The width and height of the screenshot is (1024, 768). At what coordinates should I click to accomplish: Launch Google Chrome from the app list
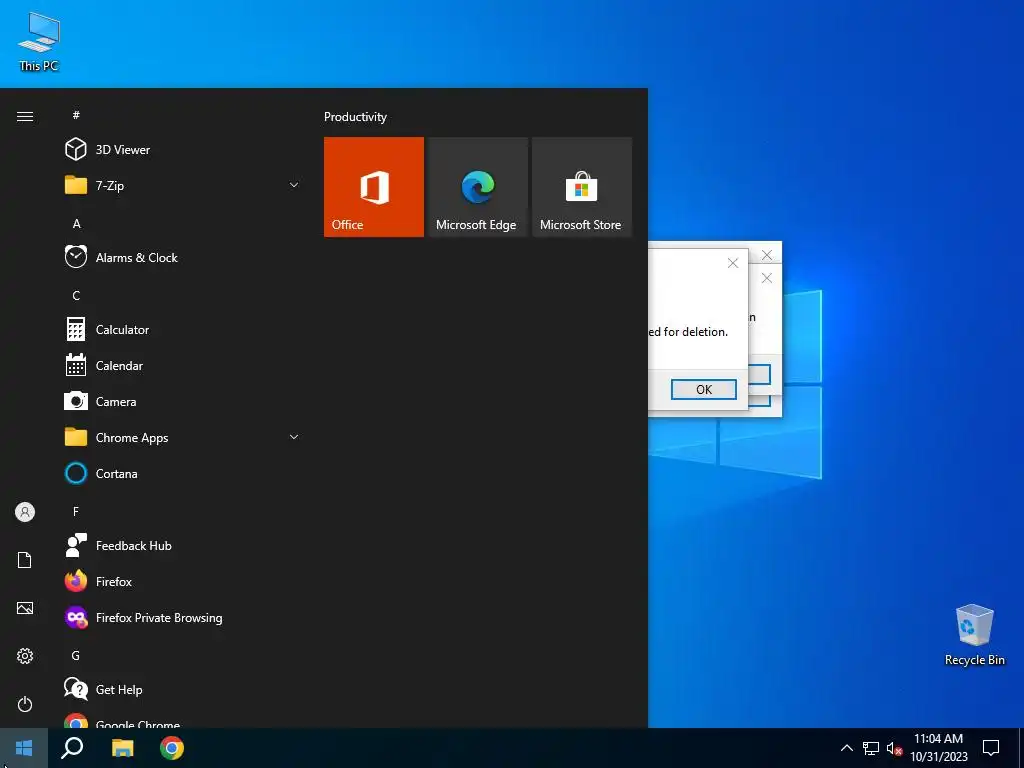click(183, 720)
